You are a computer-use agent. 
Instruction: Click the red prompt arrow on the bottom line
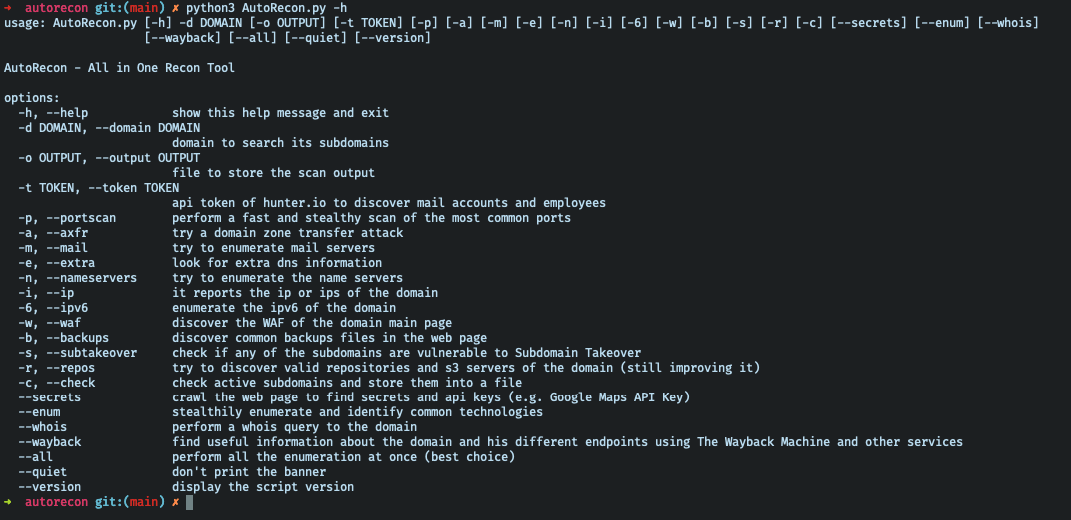[x=9, y=502]
